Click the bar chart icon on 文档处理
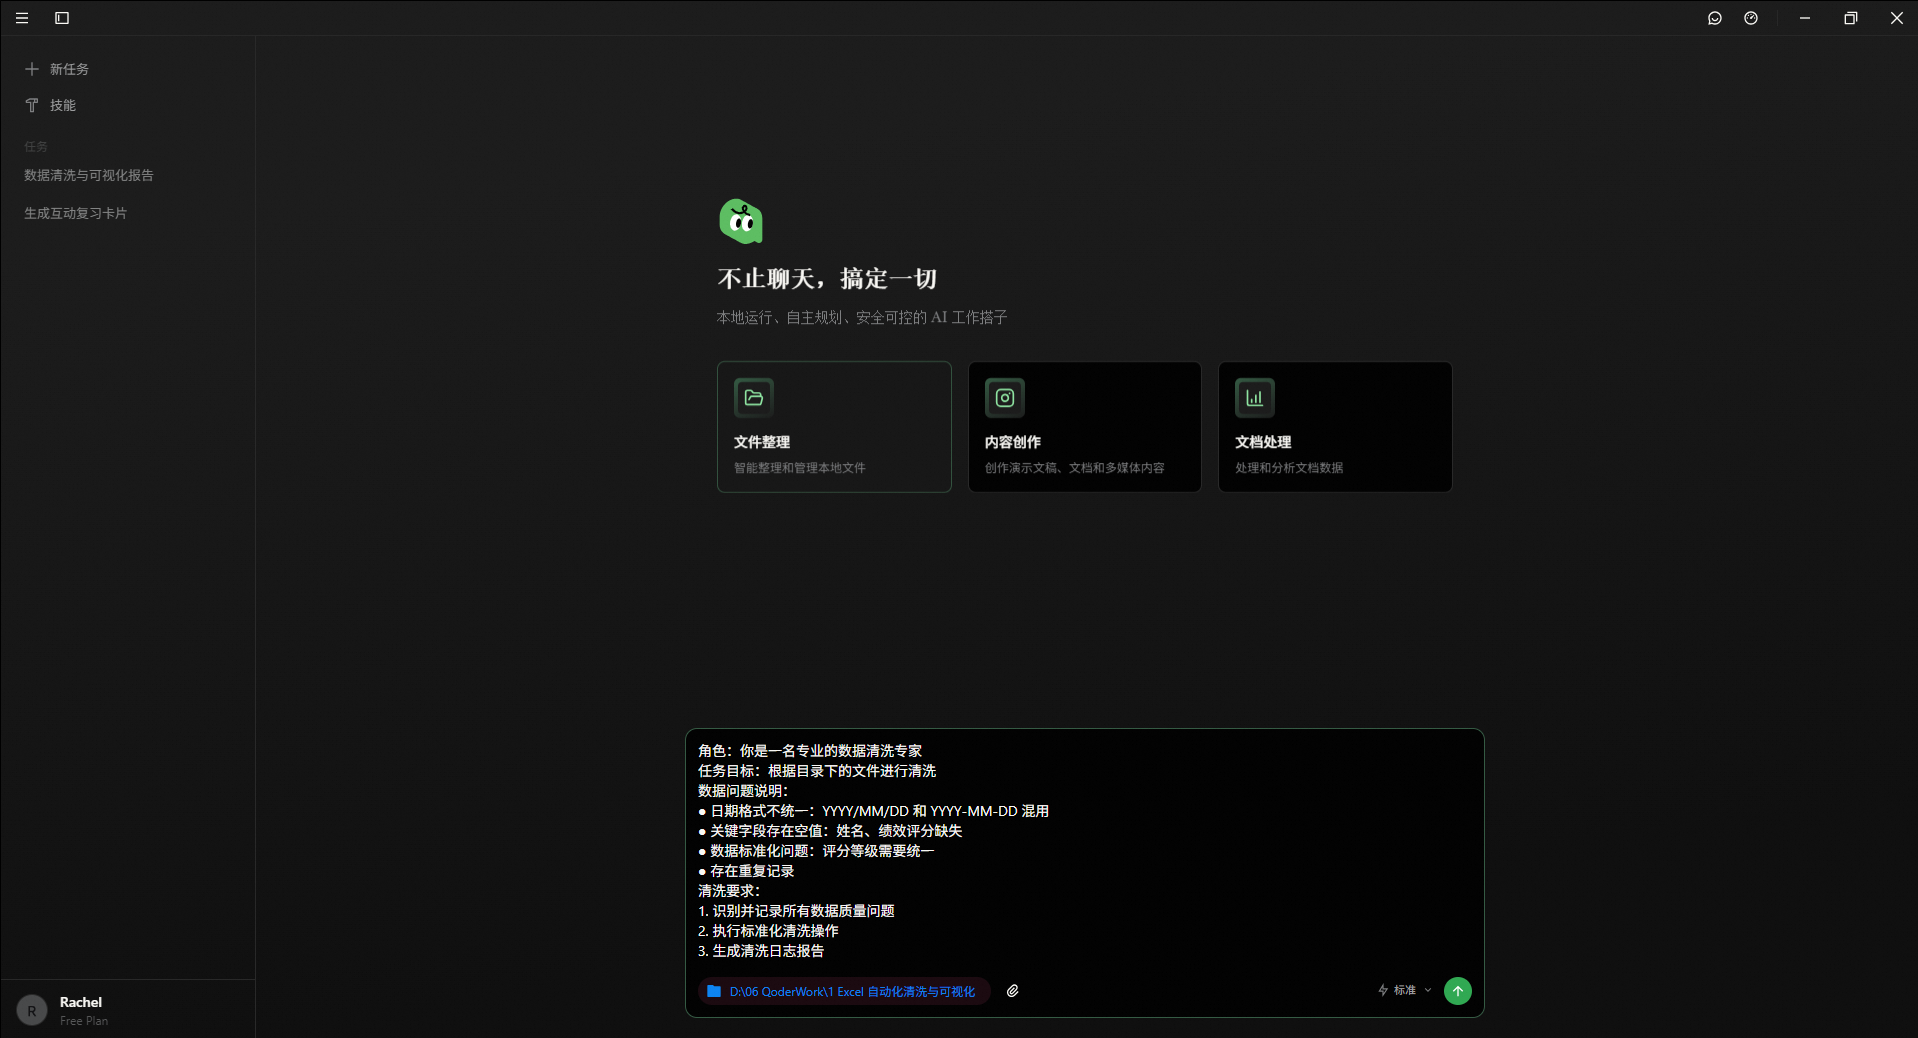The height and width of the screenshot is (1038, 1918). pos(1255,398)
